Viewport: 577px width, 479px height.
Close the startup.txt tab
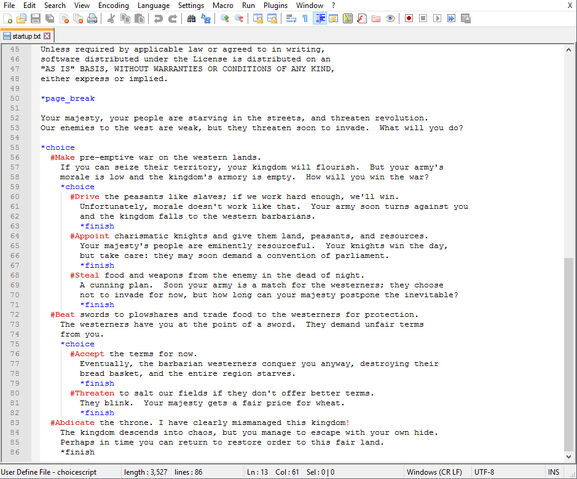coord(47,36)
